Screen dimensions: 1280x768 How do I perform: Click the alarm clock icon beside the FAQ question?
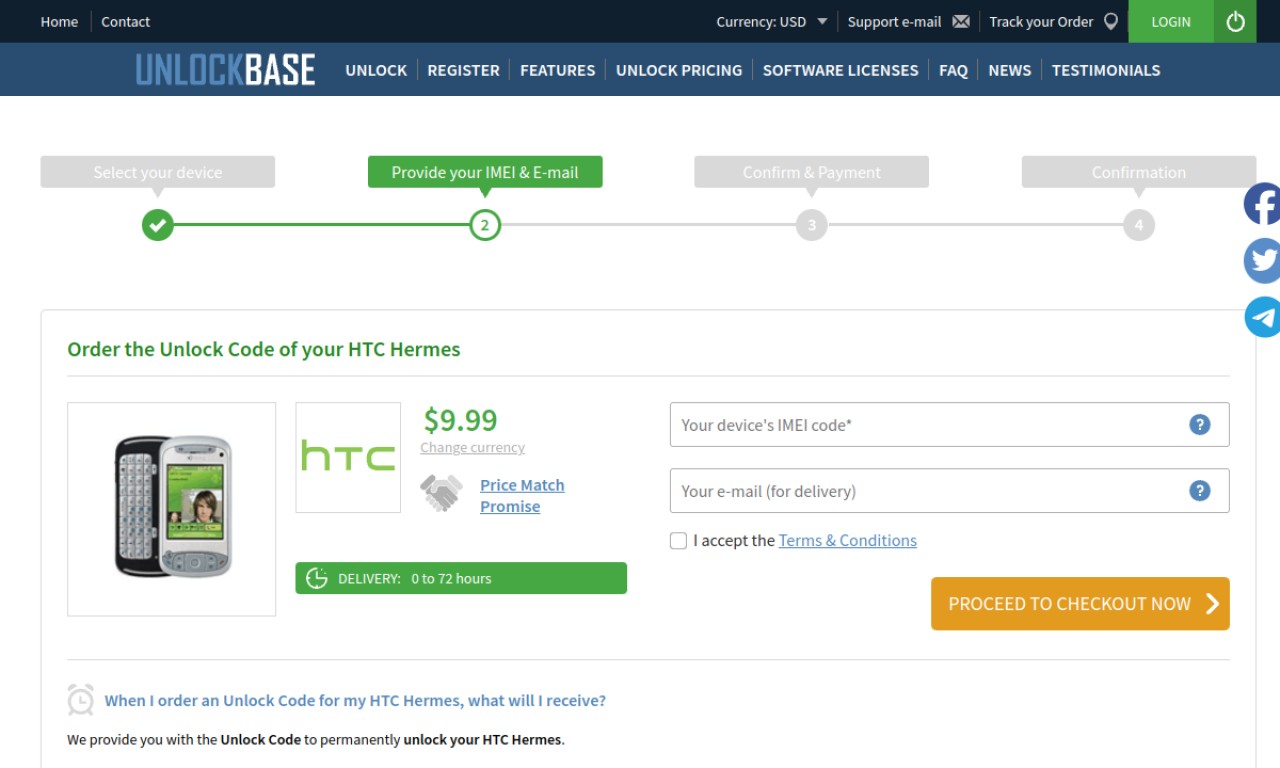pyautogui.click(x=81, y=700)
